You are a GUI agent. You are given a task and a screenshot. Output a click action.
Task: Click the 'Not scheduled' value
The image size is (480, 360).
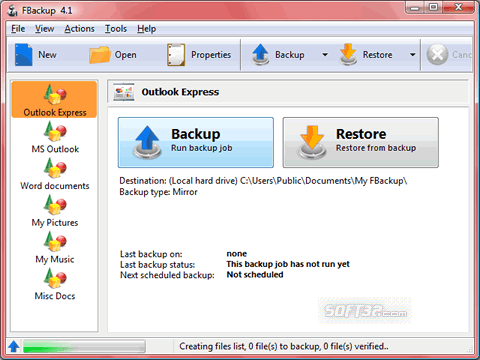[x=255, y=275]
